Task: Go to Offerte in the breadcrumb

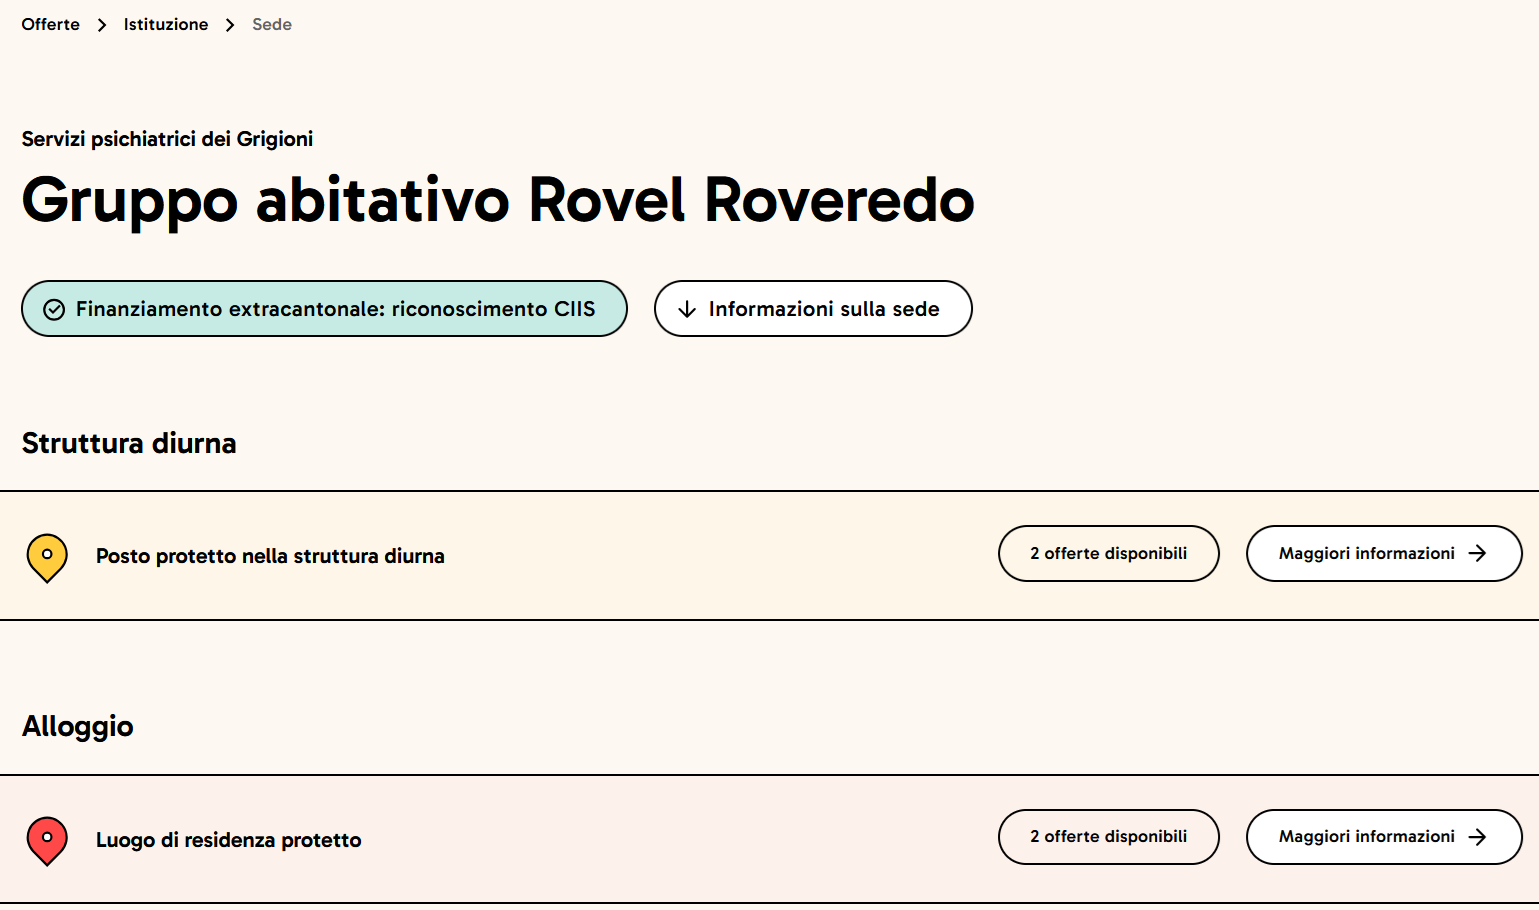Action: 51,24
